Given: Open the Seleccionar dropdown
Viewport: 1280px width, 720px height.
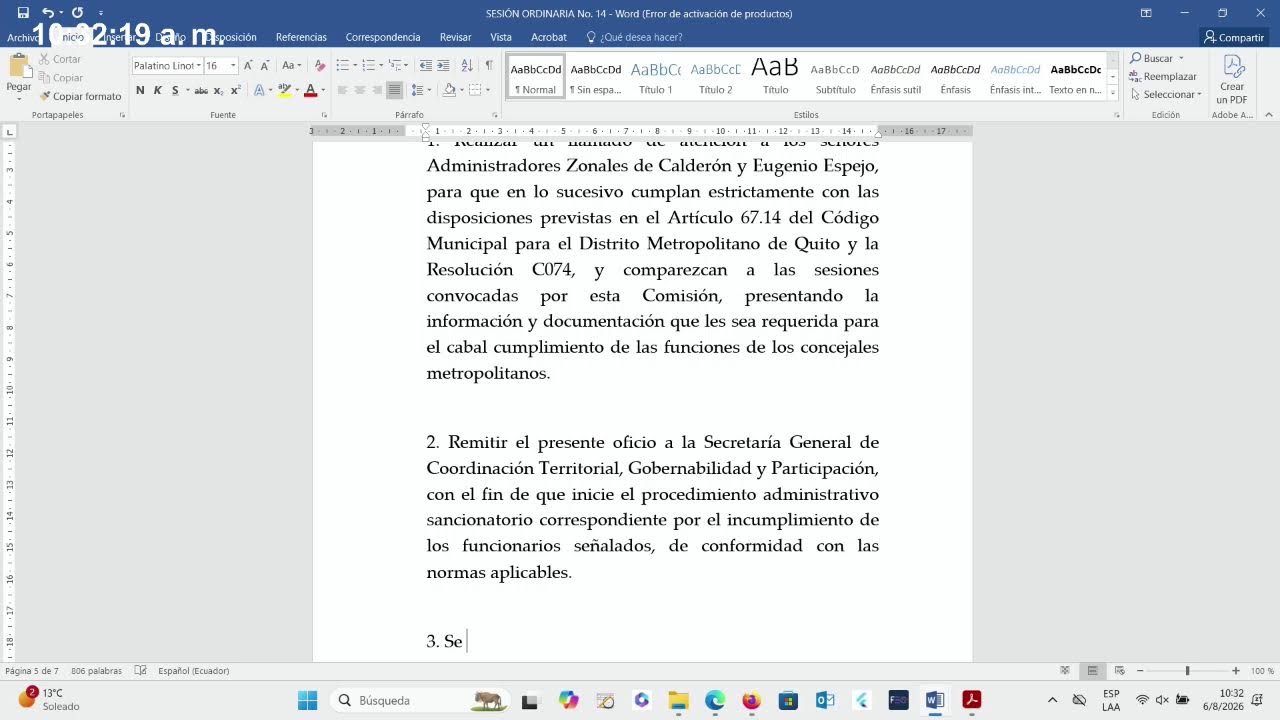Looking at the screenshot, I should [1166, 94].
